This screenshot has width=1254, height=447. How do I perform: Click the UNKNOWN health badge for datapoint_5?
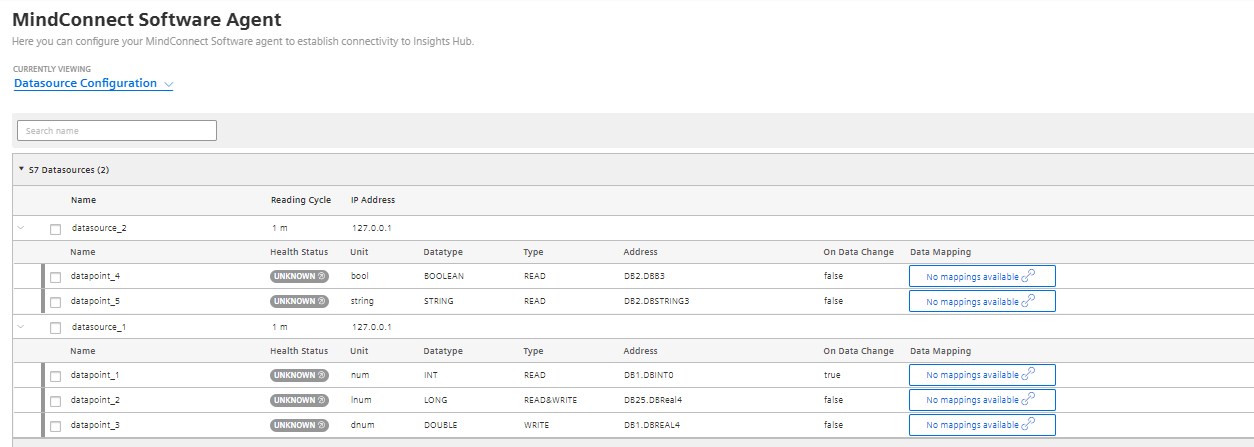point(299,301)
